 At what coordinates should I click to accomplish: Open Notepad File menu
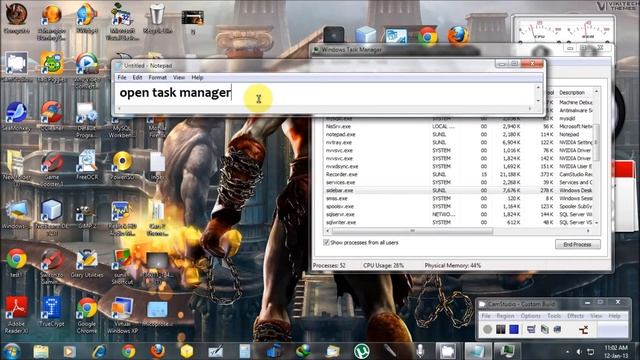click(122, 77)
